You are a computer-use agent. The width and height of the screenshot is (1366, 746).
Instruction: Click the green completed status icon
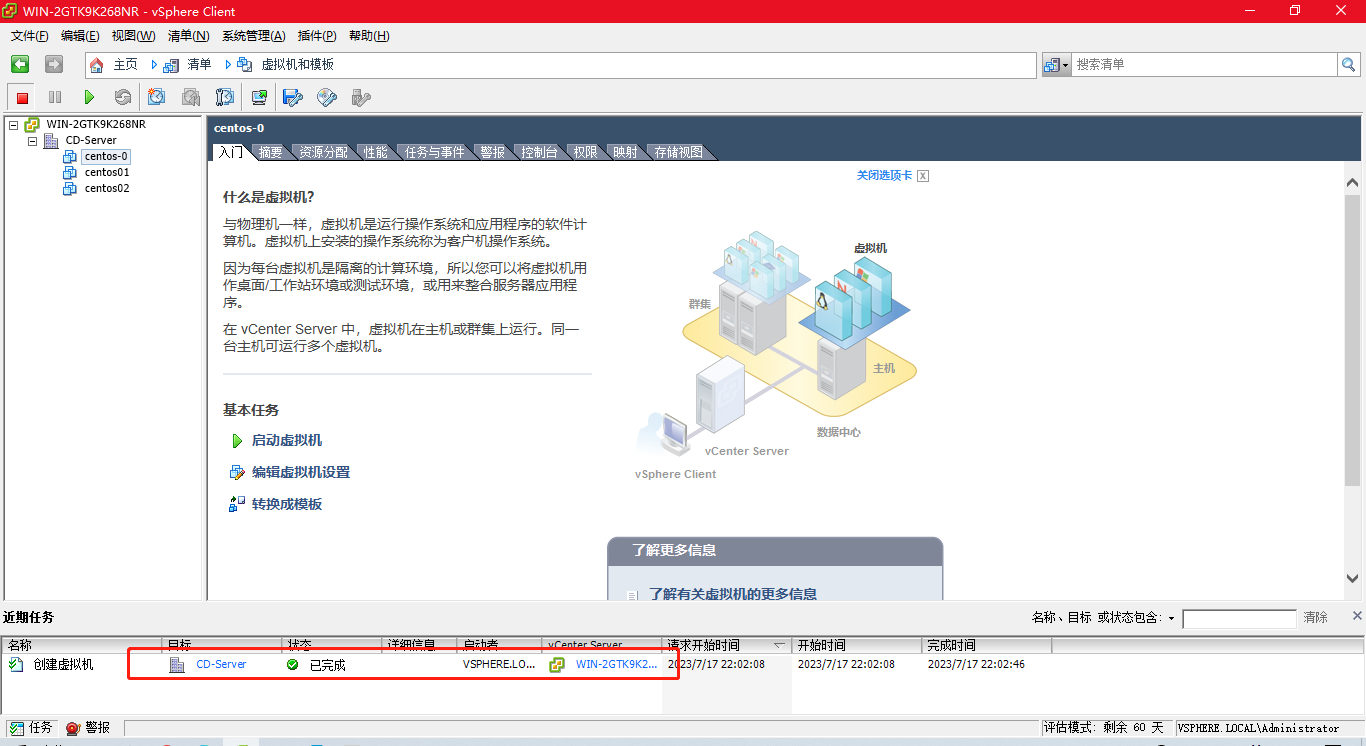[293, 664]
